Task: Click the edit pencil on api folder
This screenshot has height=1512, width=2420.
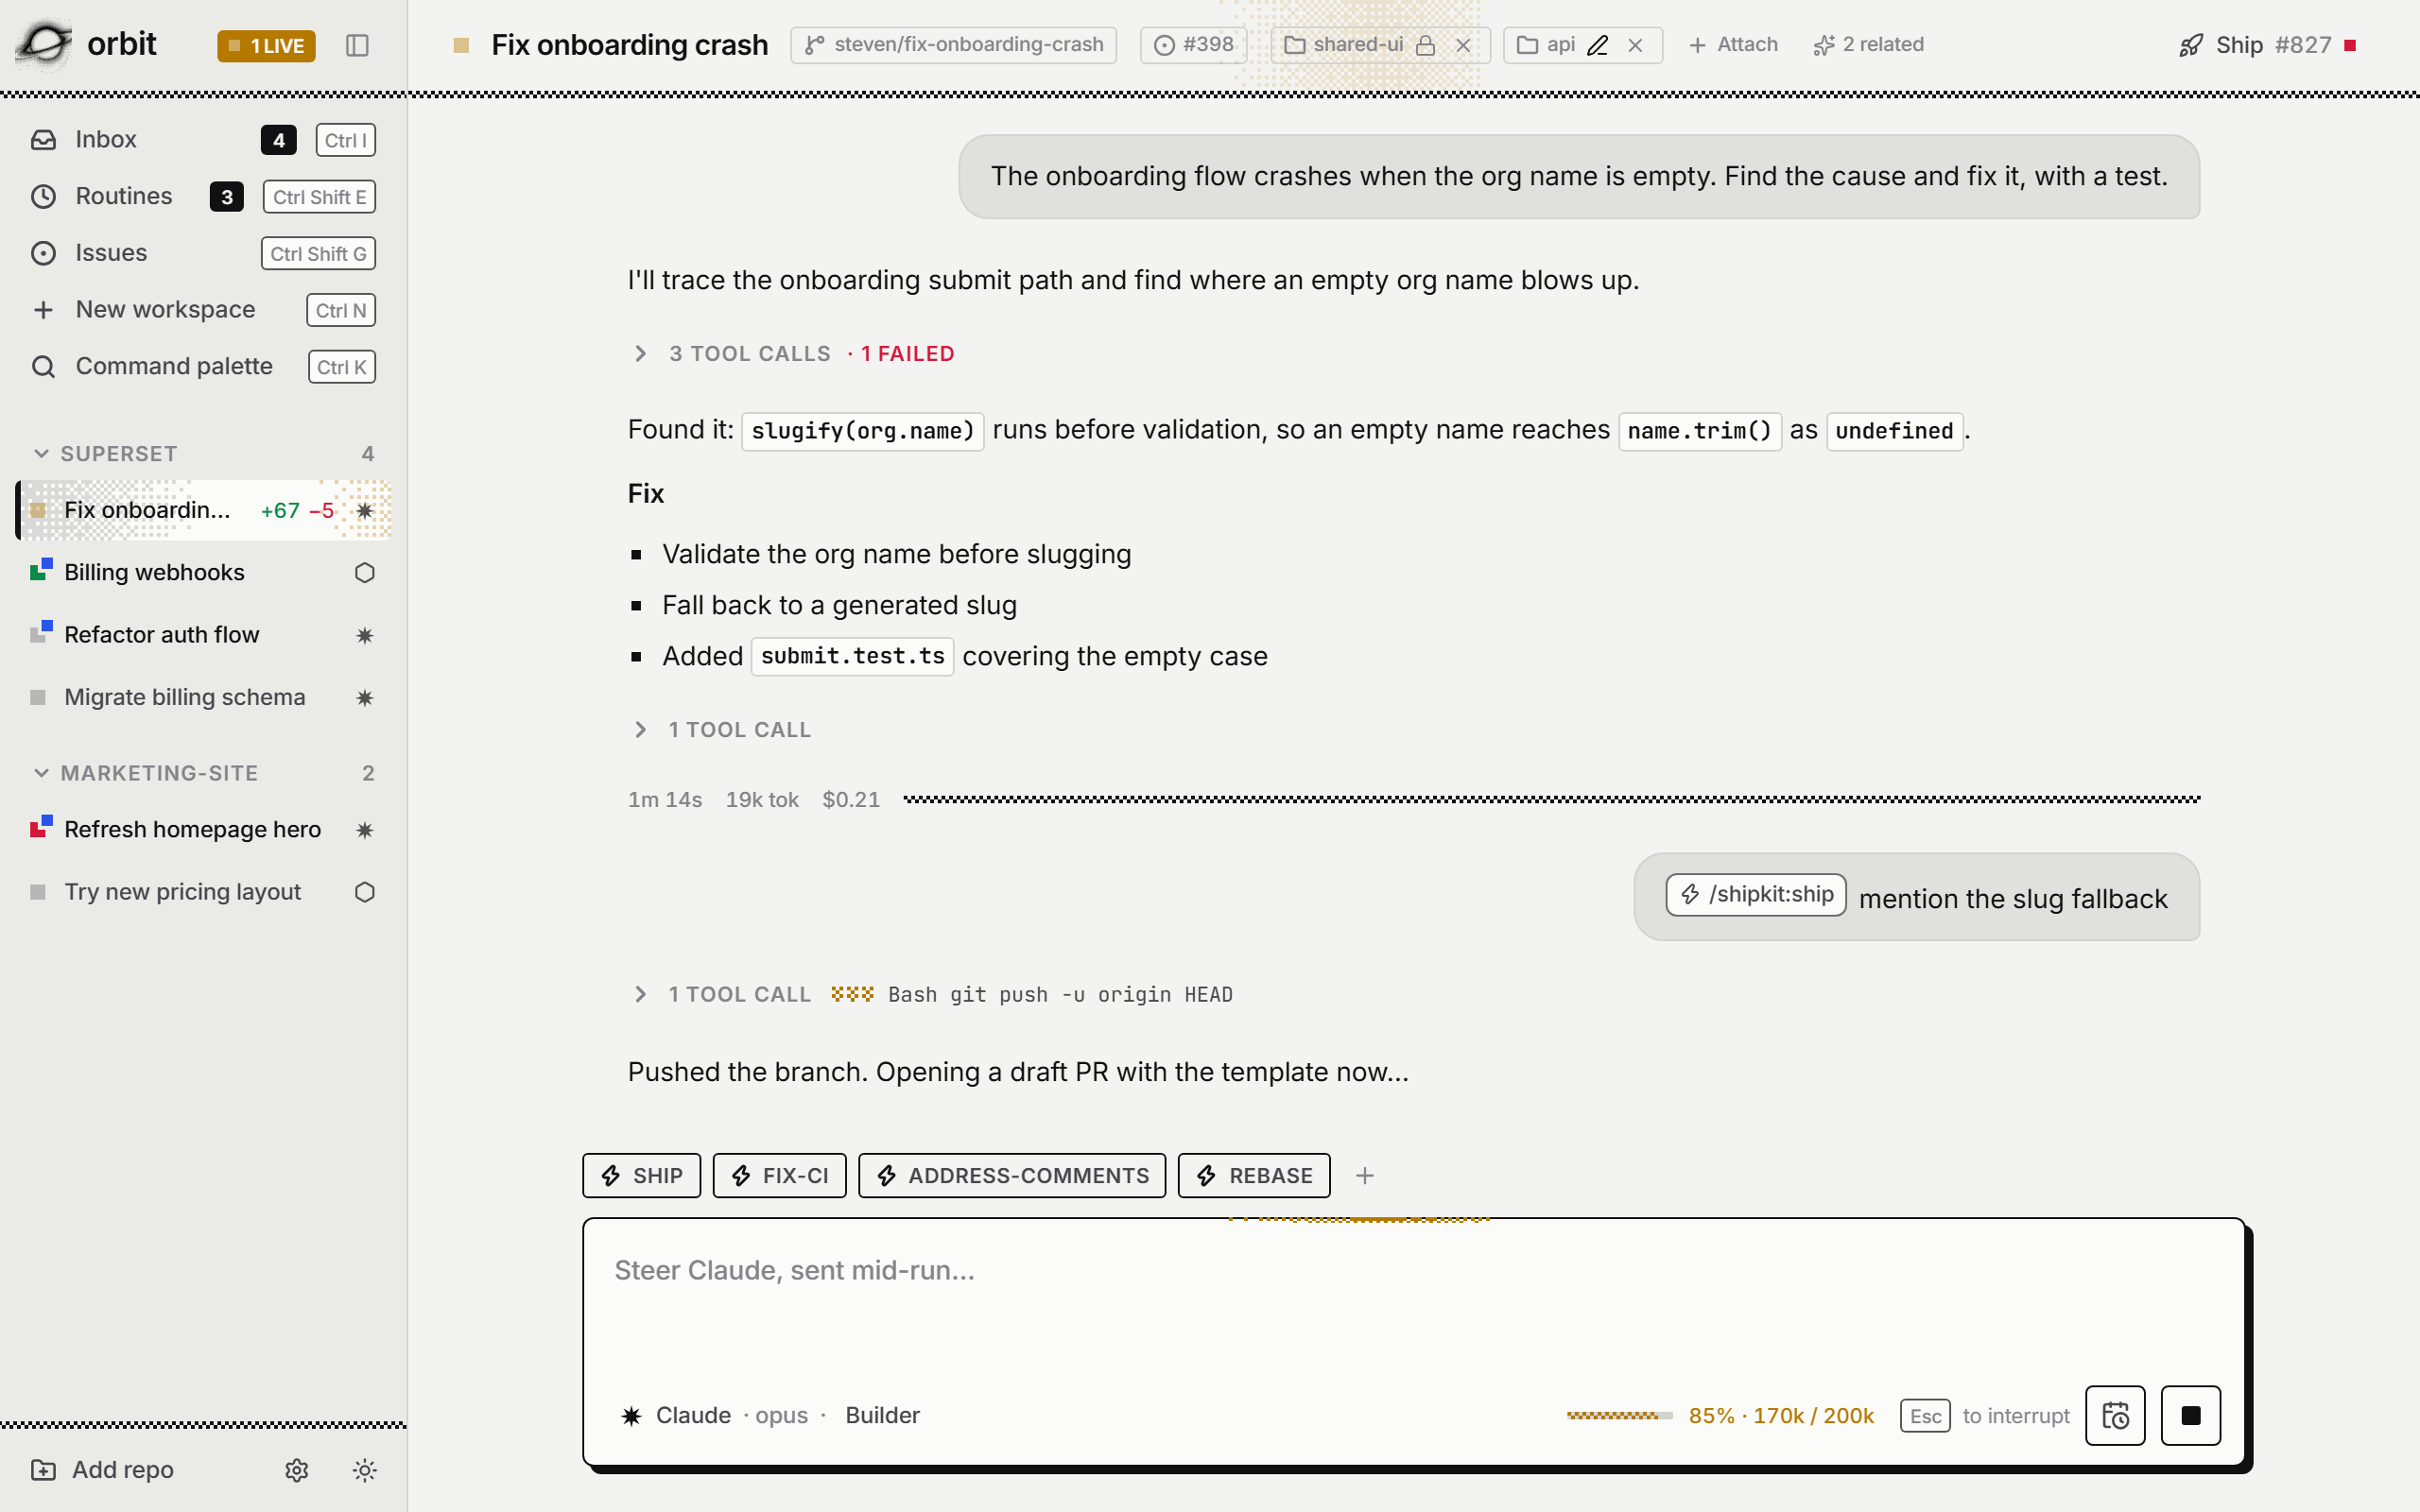Action: pos(1597,45)
